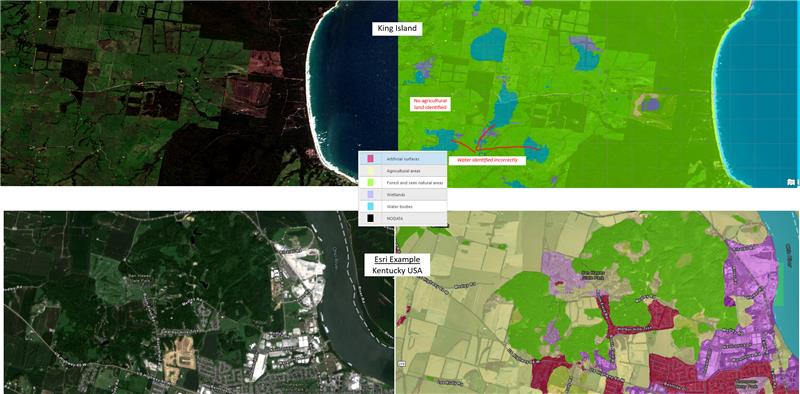The height and width of the screenshot is (394, 800).
Task: Select the pale yellow Agricultural areas swatch
Action: point(370,171)
